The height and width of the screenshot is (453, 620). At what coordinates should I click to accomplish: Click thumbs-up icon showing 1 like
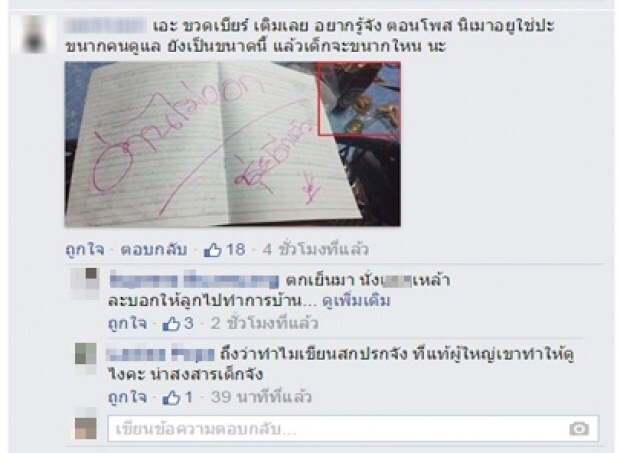tap(171, 397)
